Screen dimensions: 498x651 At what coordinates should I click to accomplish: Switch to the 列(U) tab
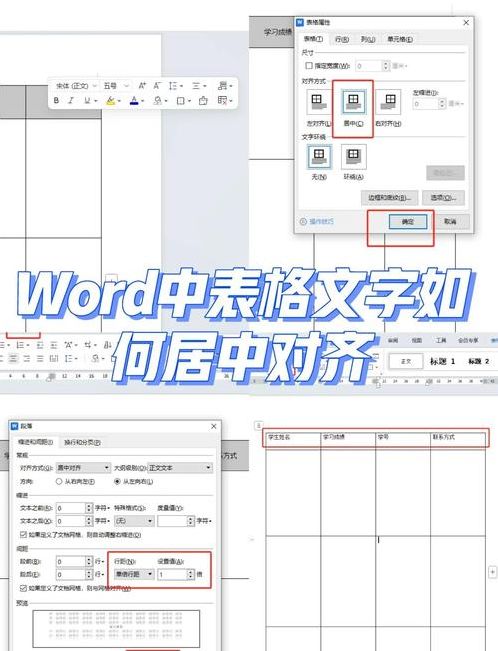click(368, 39)
